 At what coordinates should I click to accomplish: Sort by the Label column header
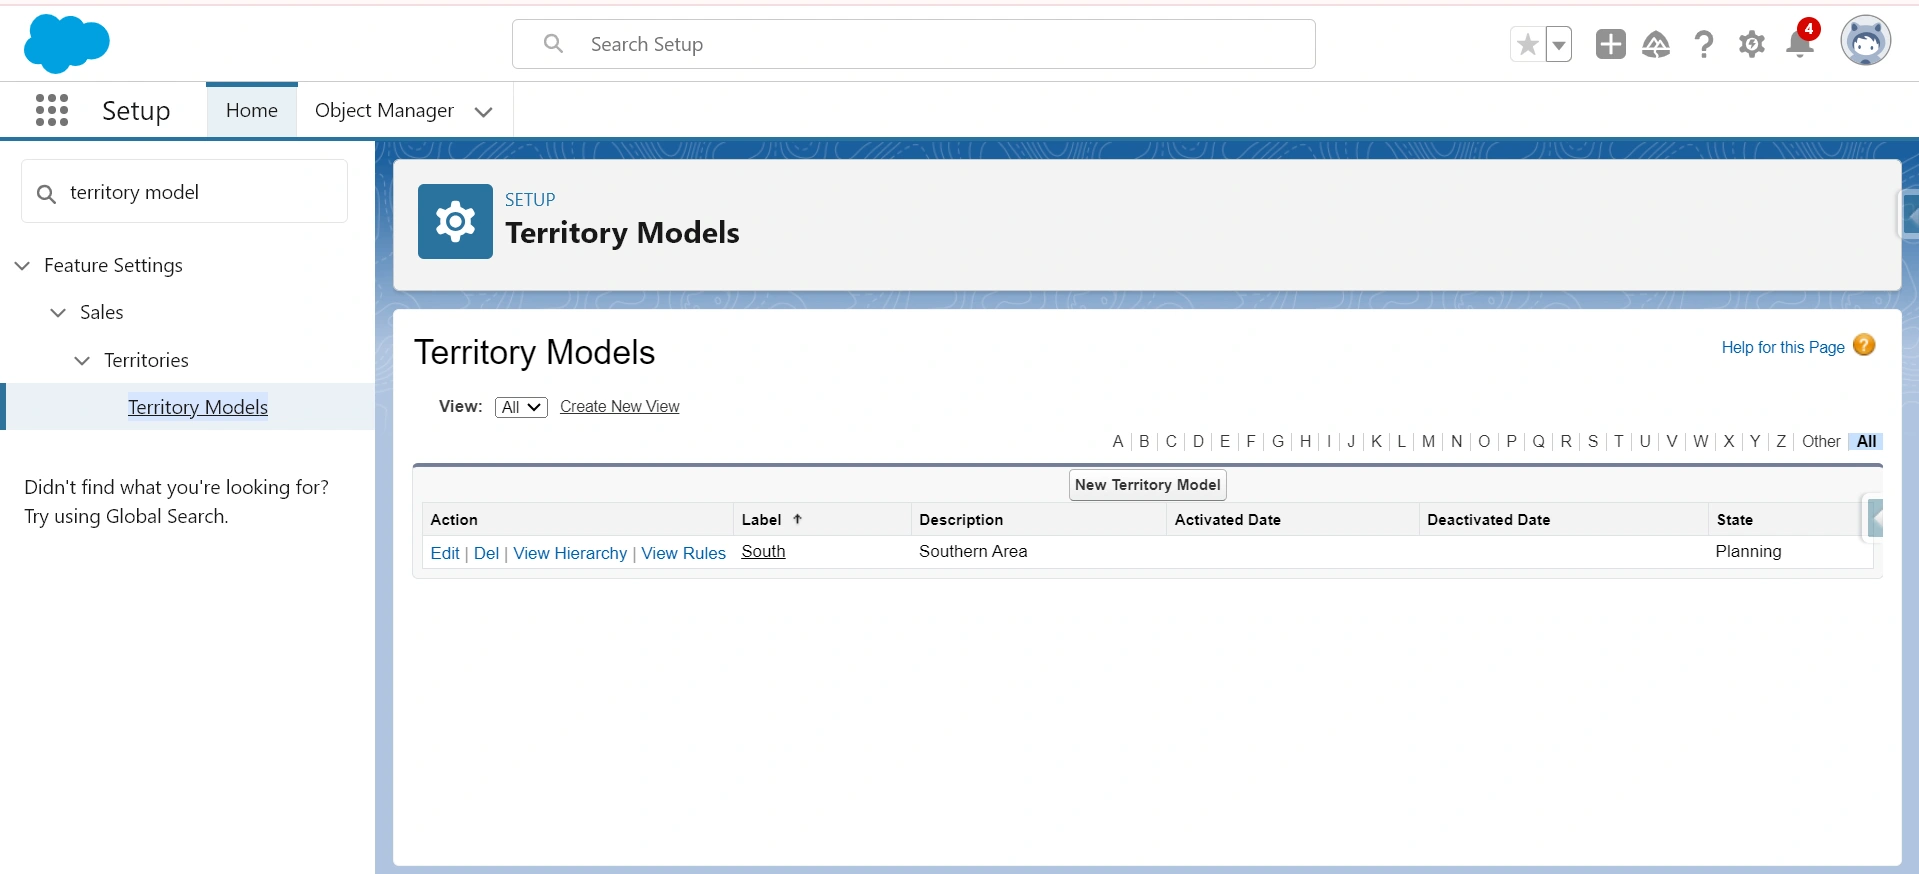click(761, 519)
